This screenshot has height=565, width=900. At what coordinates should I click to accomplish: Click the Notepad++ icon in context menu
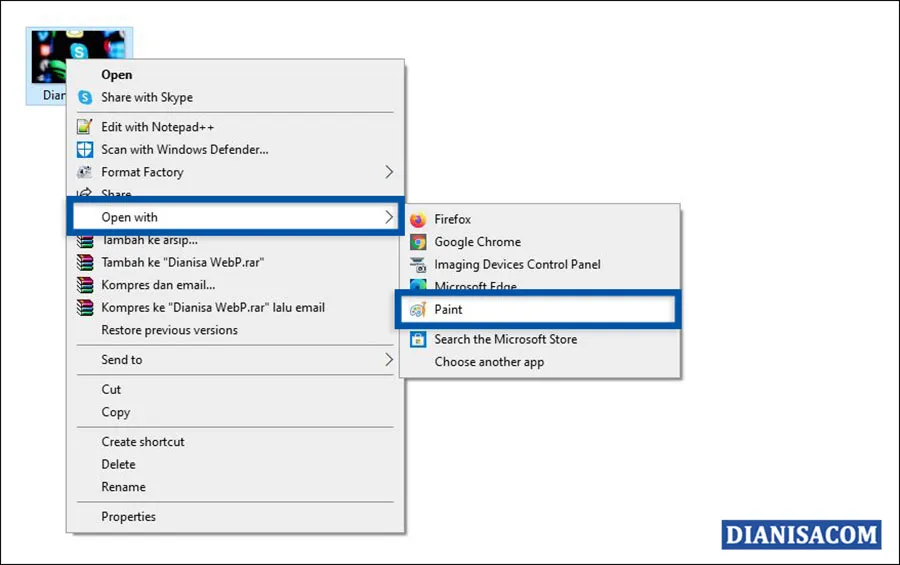pos(85,127)
